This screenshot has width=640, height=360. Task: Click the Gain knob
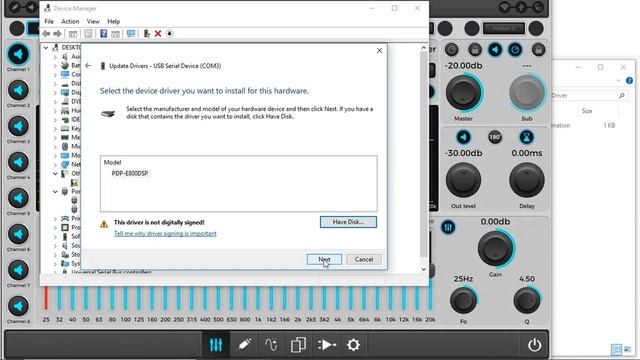click(495, 248)
